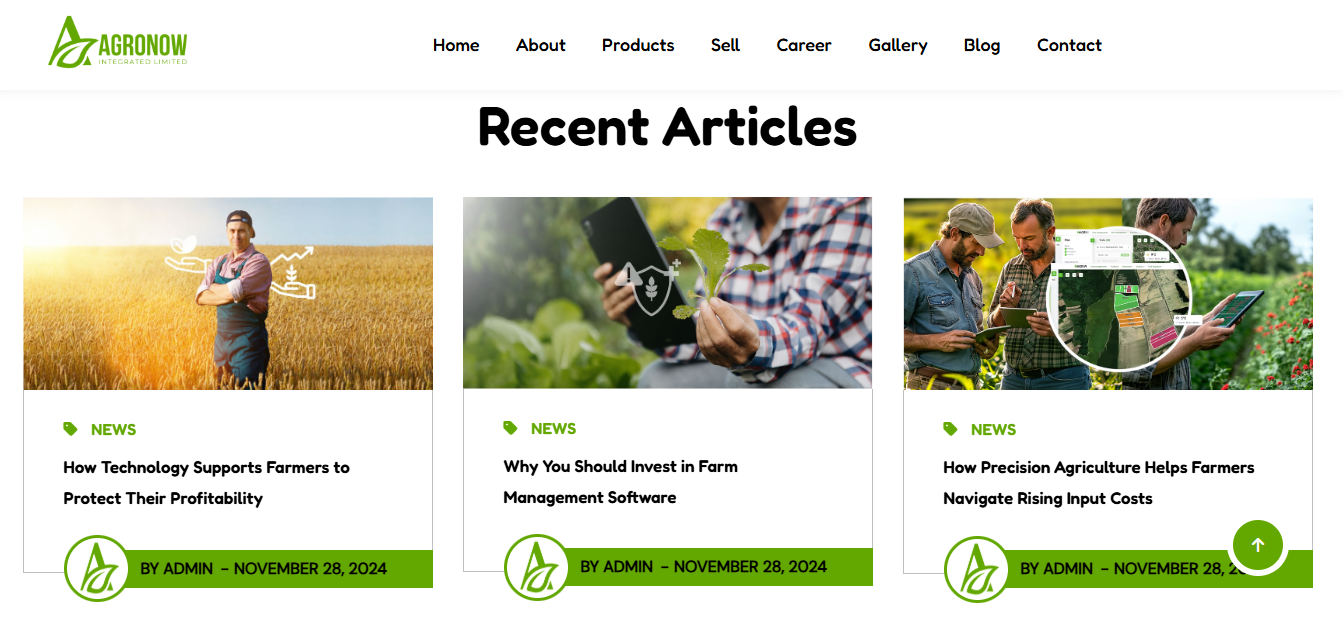The image size is (1343, 628).
Task: Click the tag icon on second article
Action: coord(510,428)
